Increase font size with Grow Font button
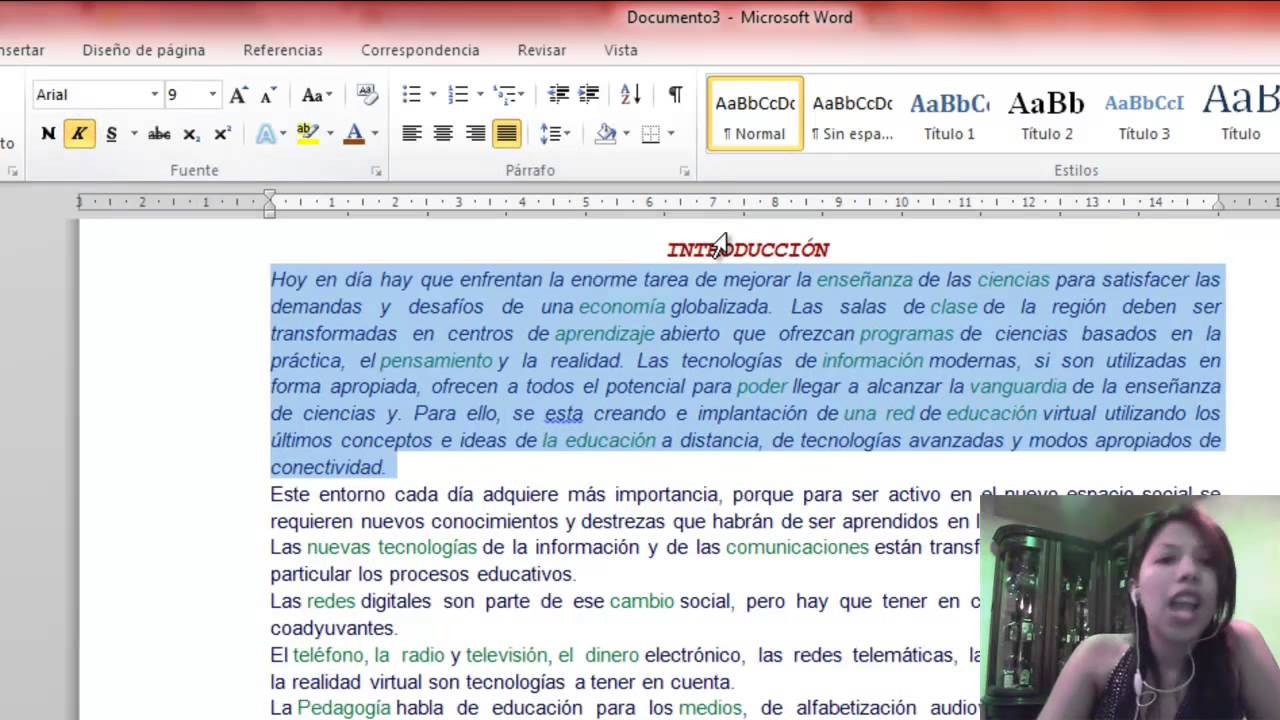The height and width of the screenshot is (720, 1280). (237, 95)
